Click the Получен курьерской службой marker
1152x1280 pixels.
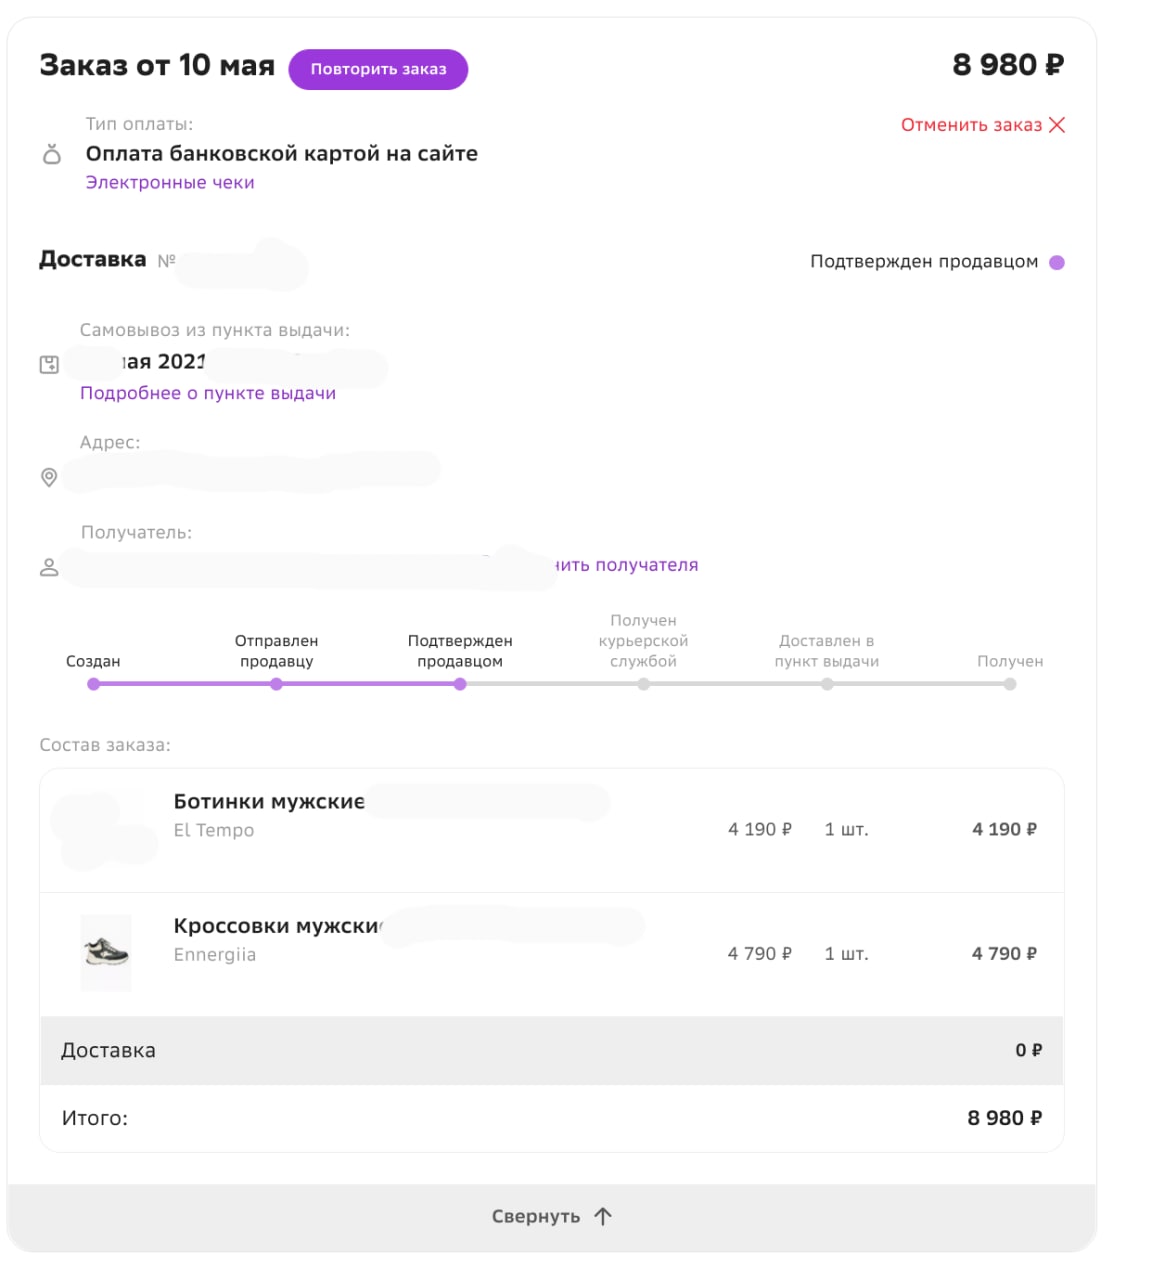(643, 684)
